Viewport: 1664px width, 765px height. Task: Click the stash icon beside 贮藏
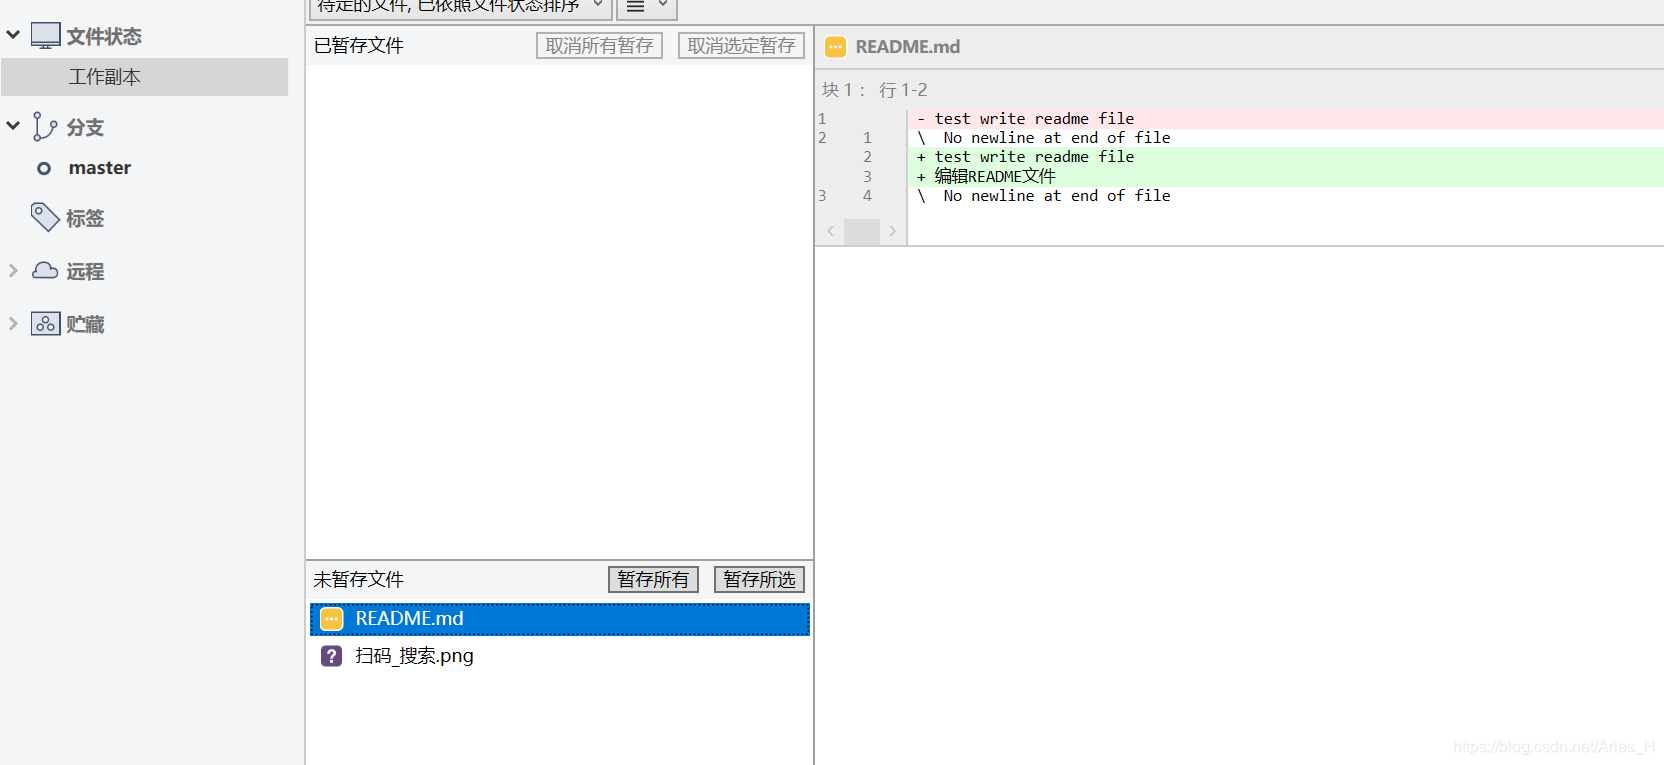pos(45,324)
